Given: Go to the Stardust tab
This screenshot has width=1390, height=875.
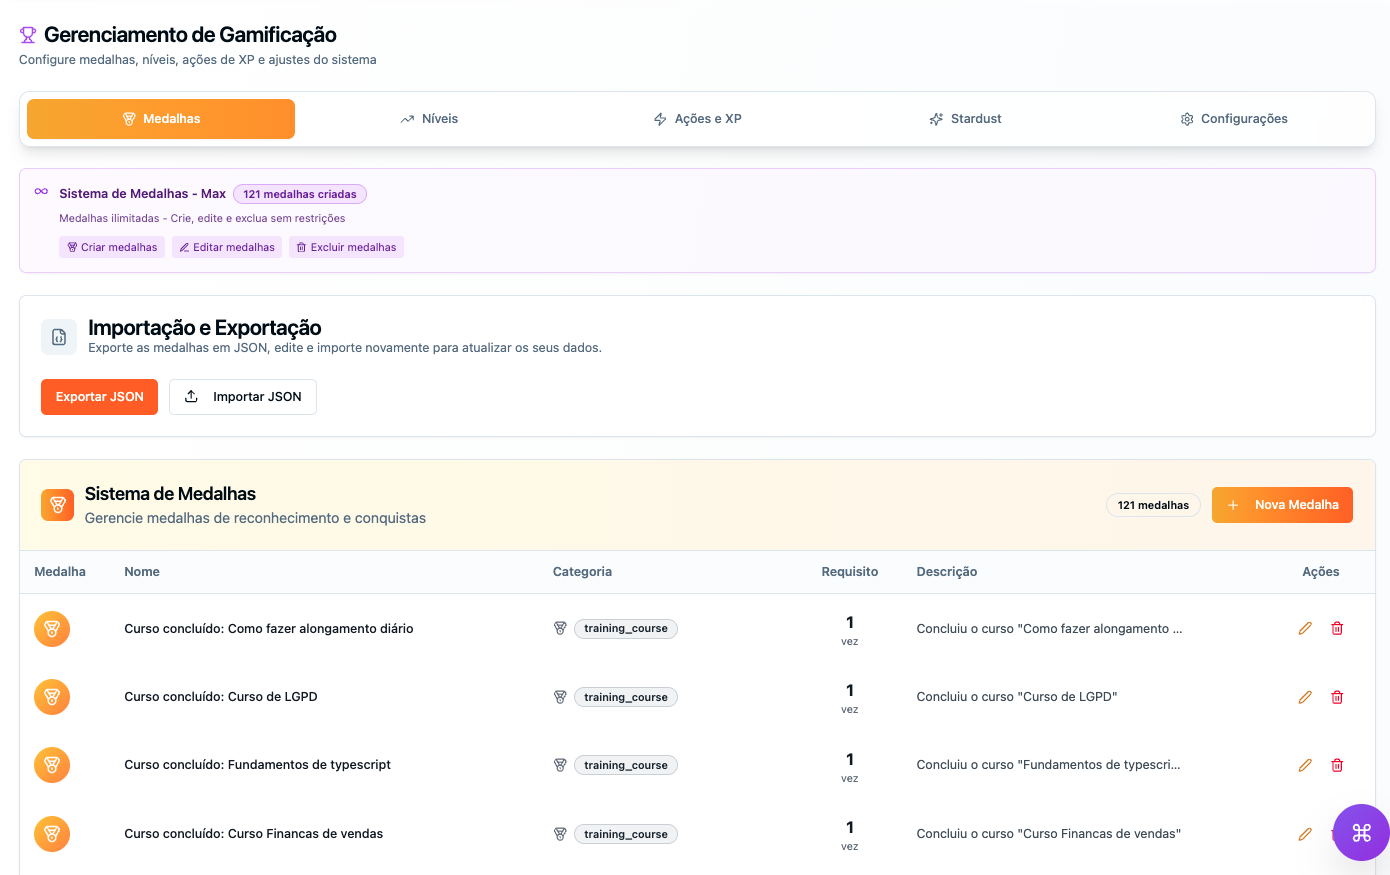Looking at the screenshot, I should pos(965,119).
